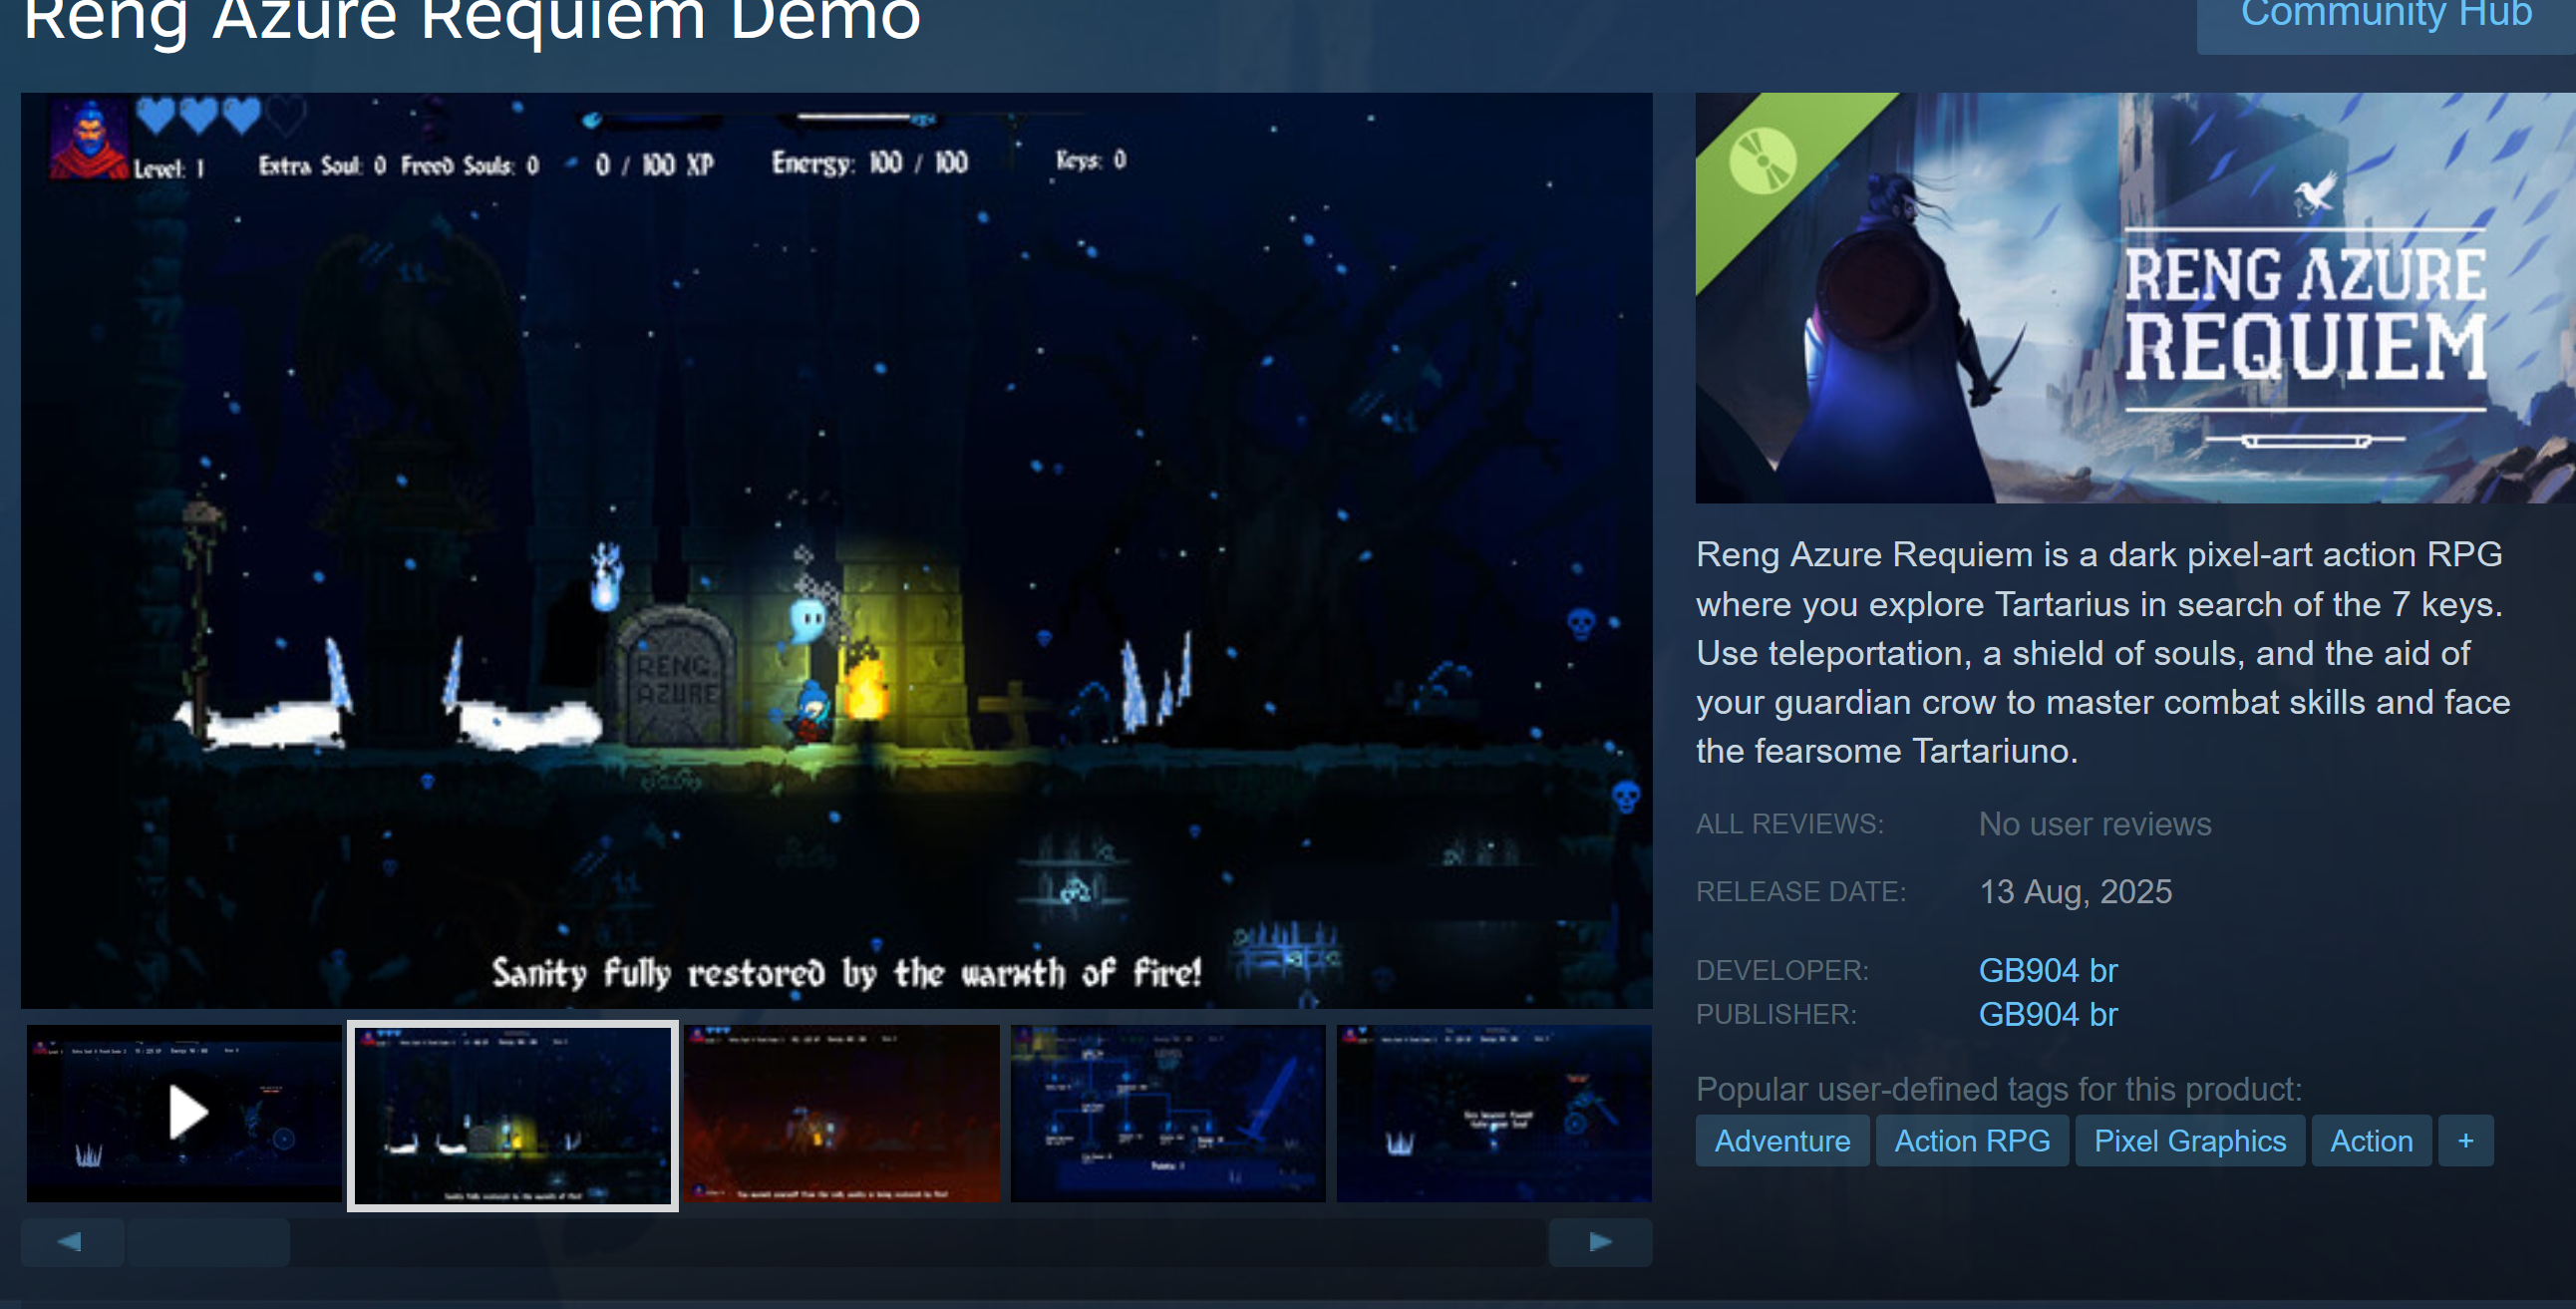Select the red lava screenshot thumbnail
The height and width of the screenshot is (1309, 2576).
(x=841, y=1113)
